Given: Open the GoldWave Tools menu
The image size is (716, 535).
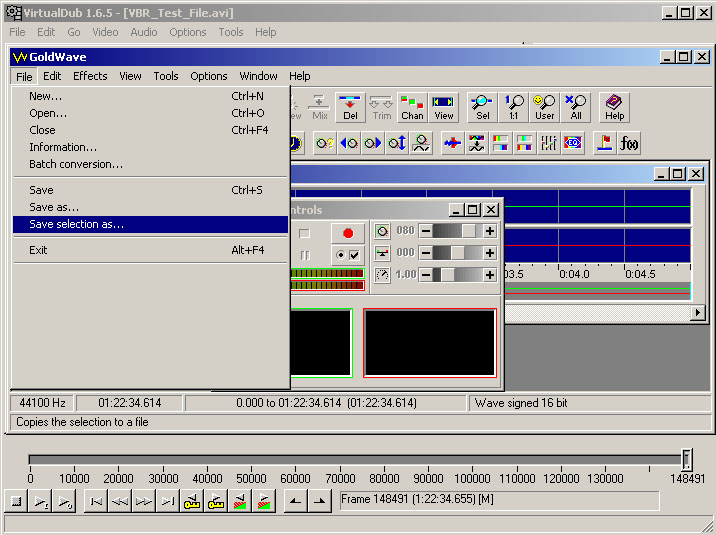Looking at the screenshot, I should (x=166, y=76).
